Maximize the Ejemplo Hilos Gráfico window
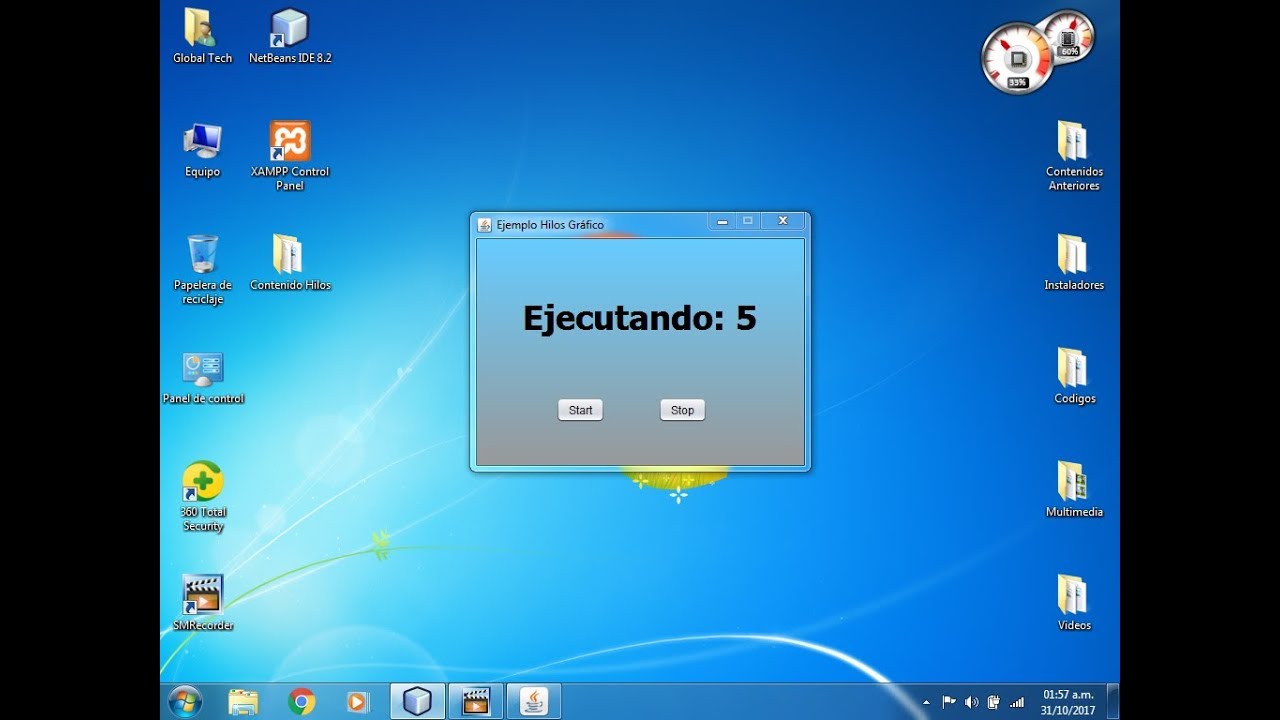Viewport: 1280px width, 720px height. coord(747,221)
